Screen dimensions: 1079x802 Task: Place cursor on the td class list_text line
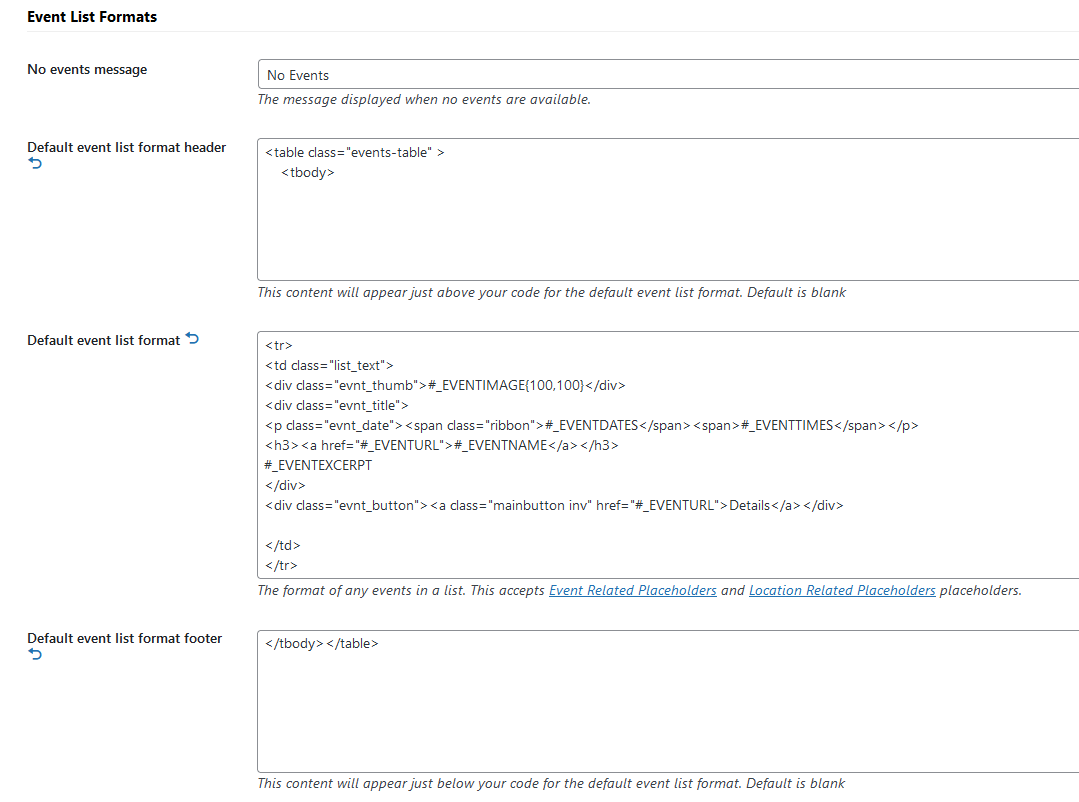click(330, 365)
